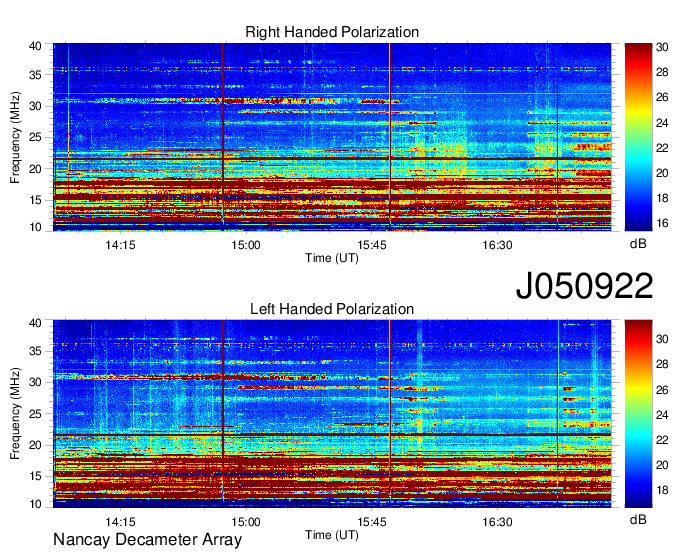Click the dB unit label under bottom color scale
Viewport: 680px width, 552px height.
click(638, 520)
